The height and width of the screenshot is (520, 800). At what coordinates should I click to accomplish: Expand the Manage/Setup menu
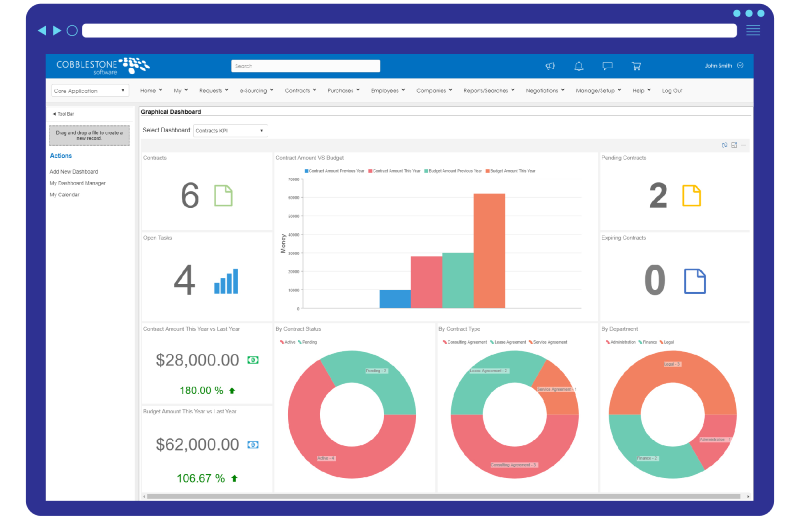point(598,90)
